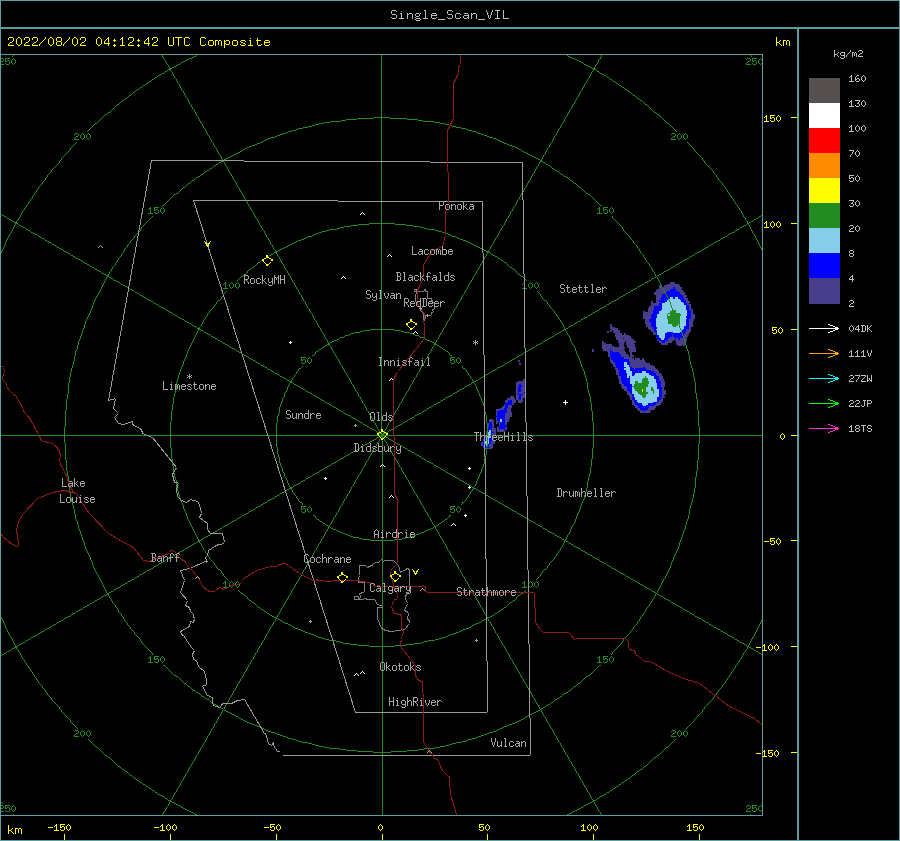Click the orange 50-70 legend swatch
Image resolution: width=900 pixels, height=841 pixels.
tap(824, 166)
